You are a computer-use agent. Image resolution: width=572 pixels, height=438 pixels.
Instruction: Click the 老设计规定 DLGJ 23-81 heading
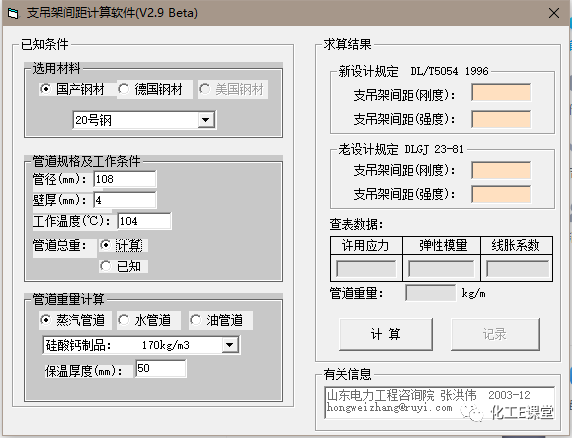[401, 149]
